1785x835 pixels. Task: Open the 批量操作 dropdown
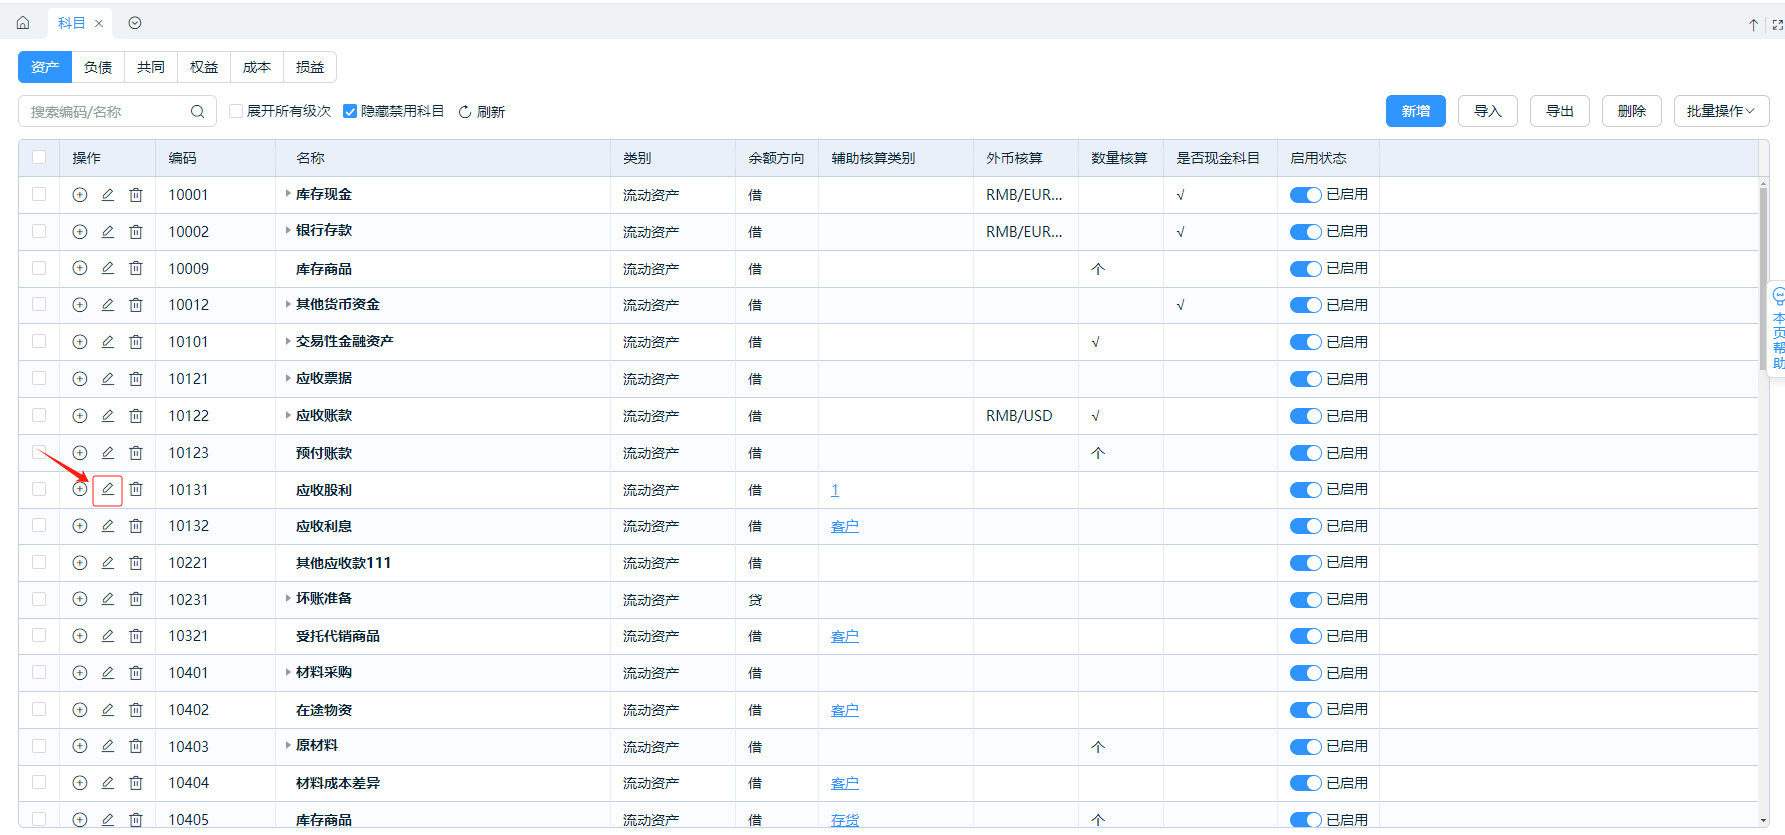click(1721, 111)
